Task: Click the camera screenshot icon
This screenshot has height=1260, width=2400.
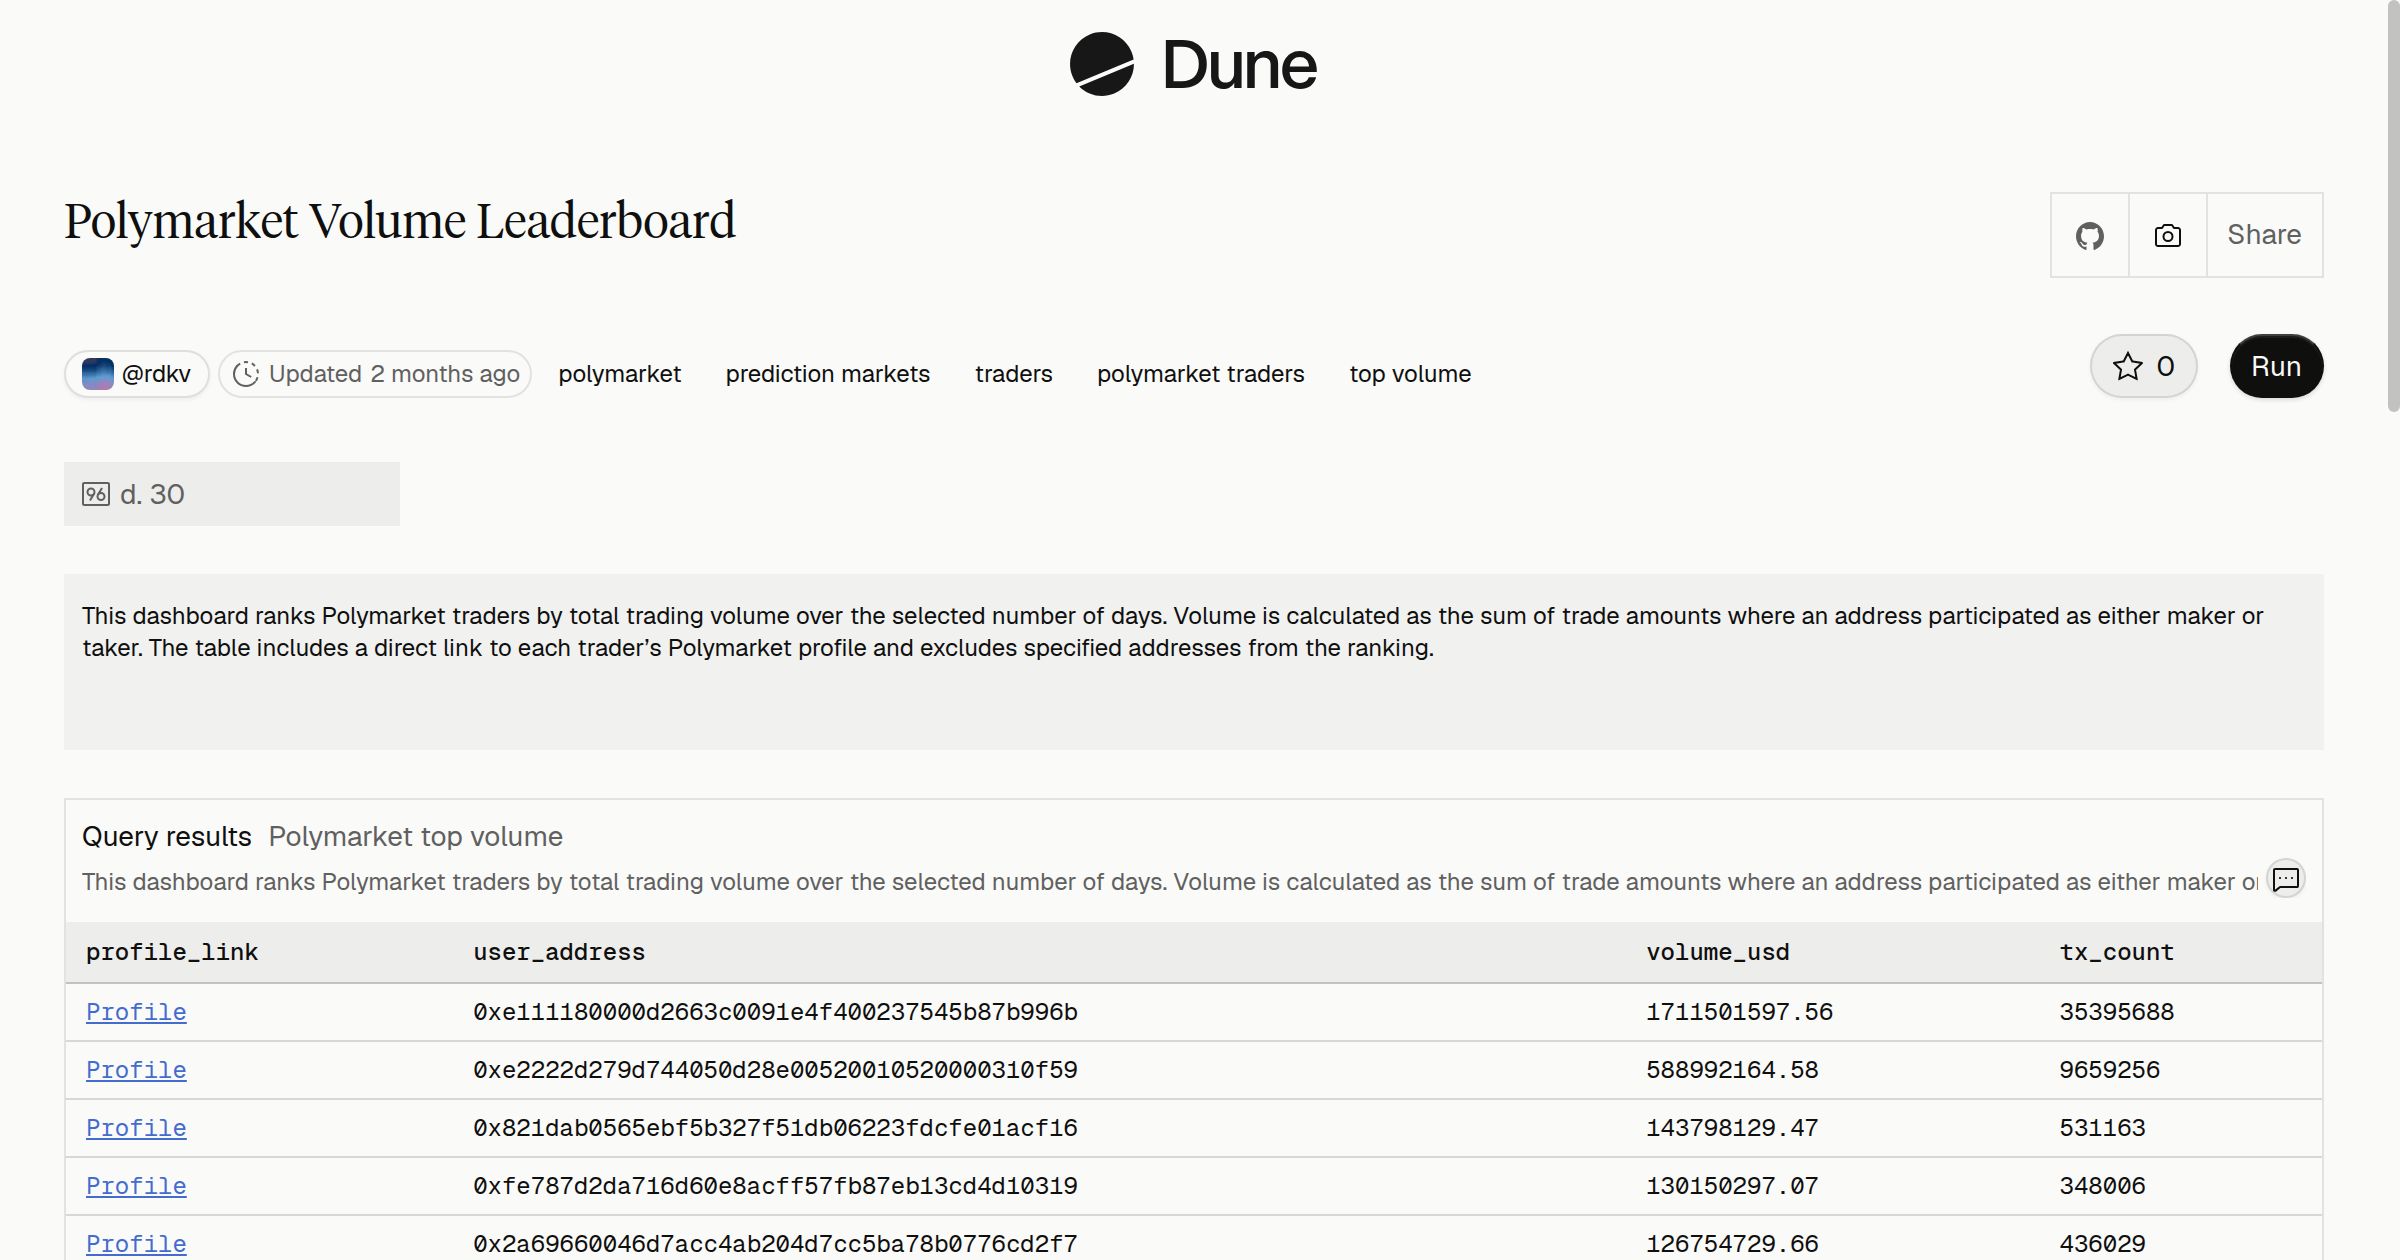Action: pyautogui.click(x=2167, y=235)
